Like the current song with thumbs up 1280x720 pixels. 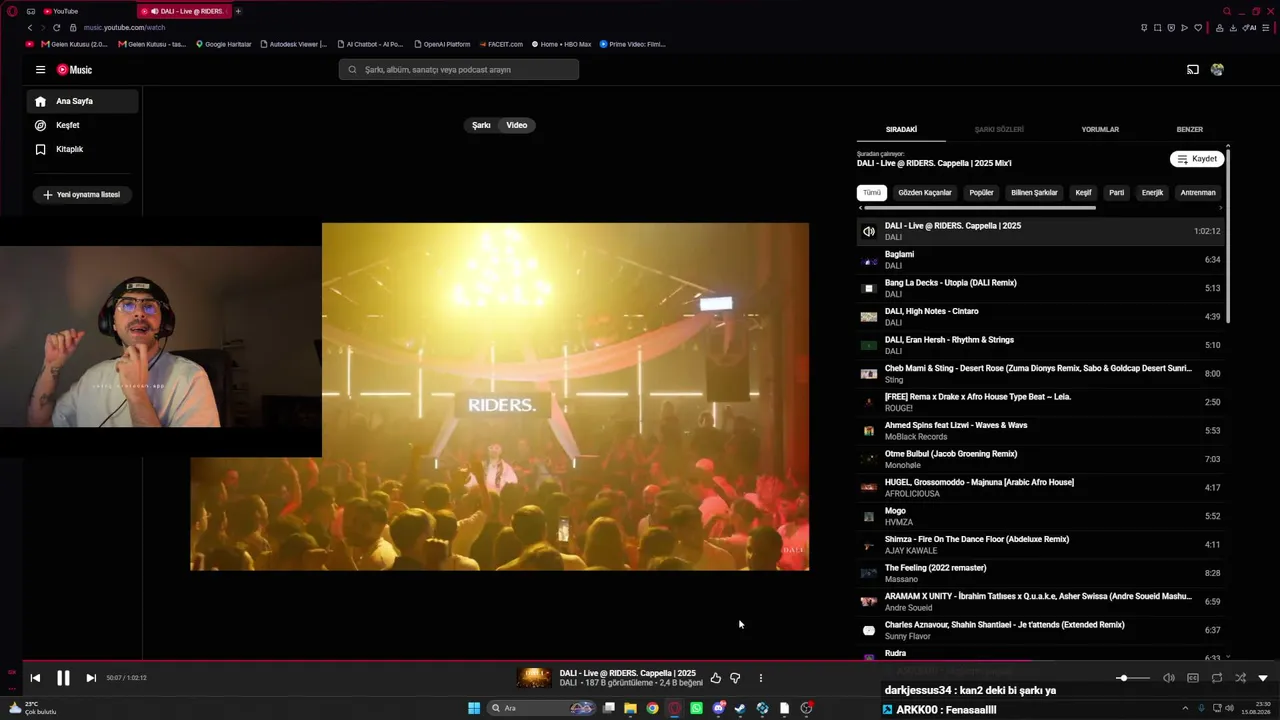715,678
